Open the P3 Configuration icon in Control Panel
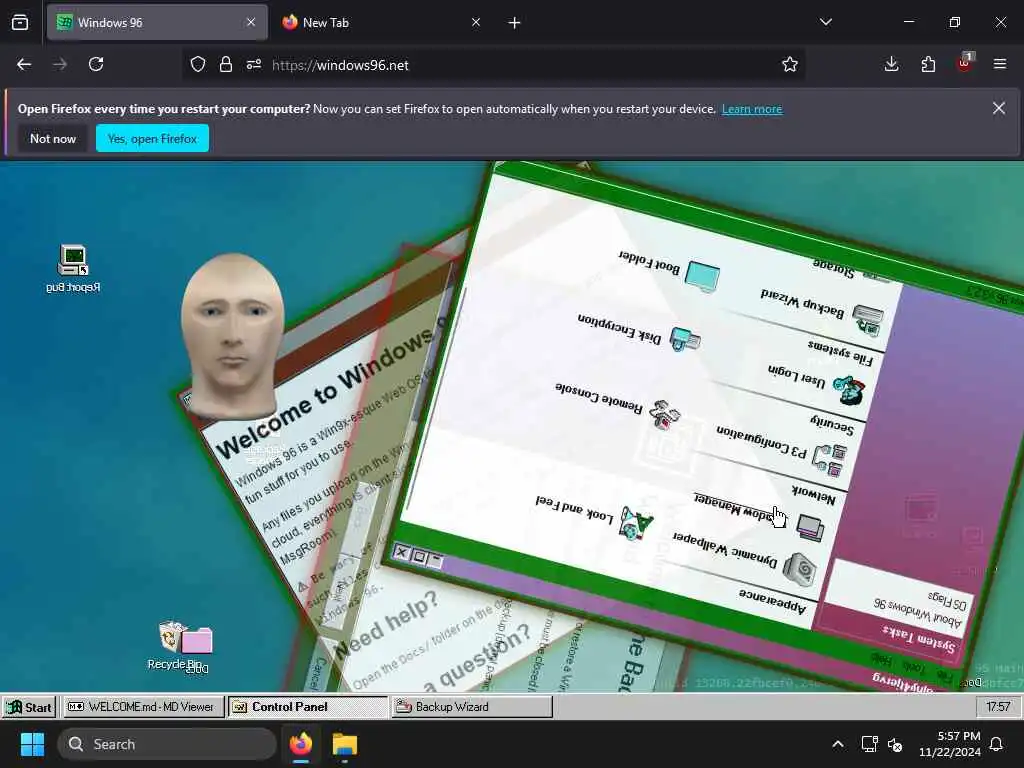The width and height of the screenshot is (1024, 768). (829, 460)
